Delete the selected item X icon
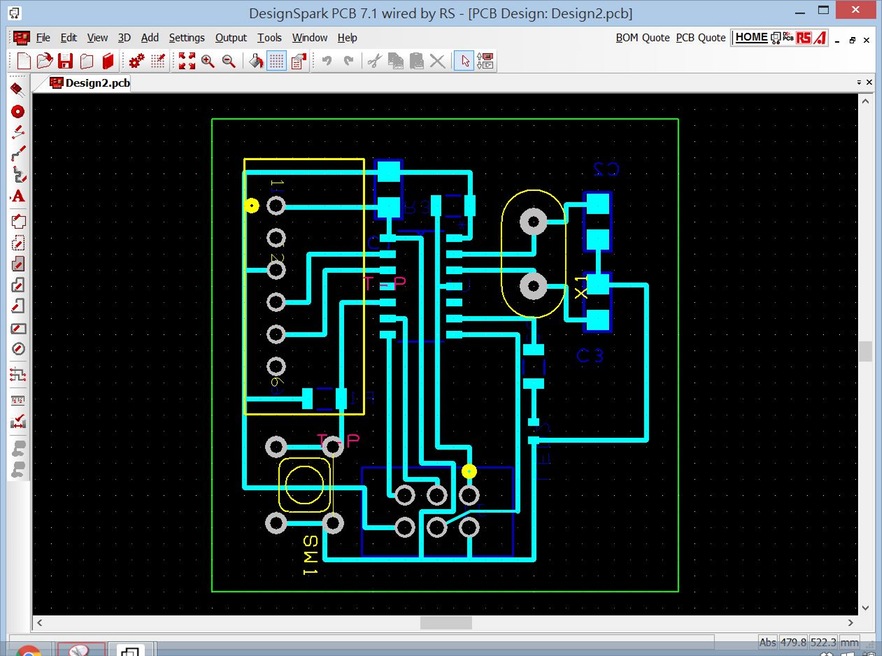Viewport: 882px width, 656px height. pos(437,60)
